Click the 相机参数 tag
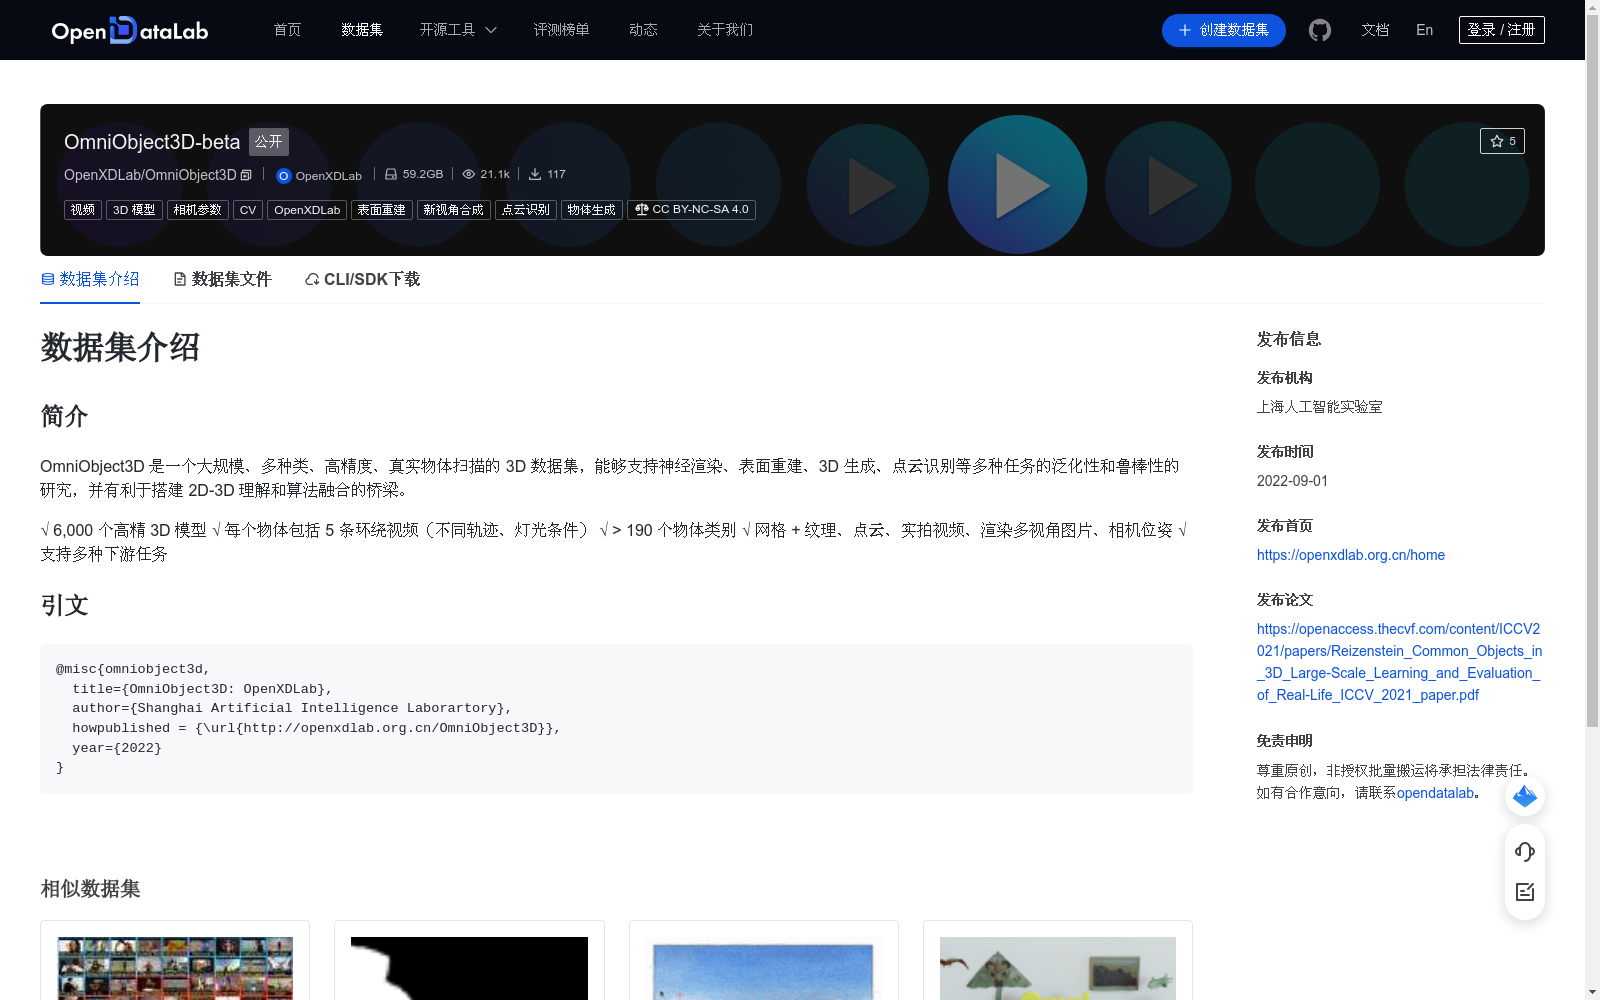The width and height of the screenshot is (1600, 1000). pos(198,210)
